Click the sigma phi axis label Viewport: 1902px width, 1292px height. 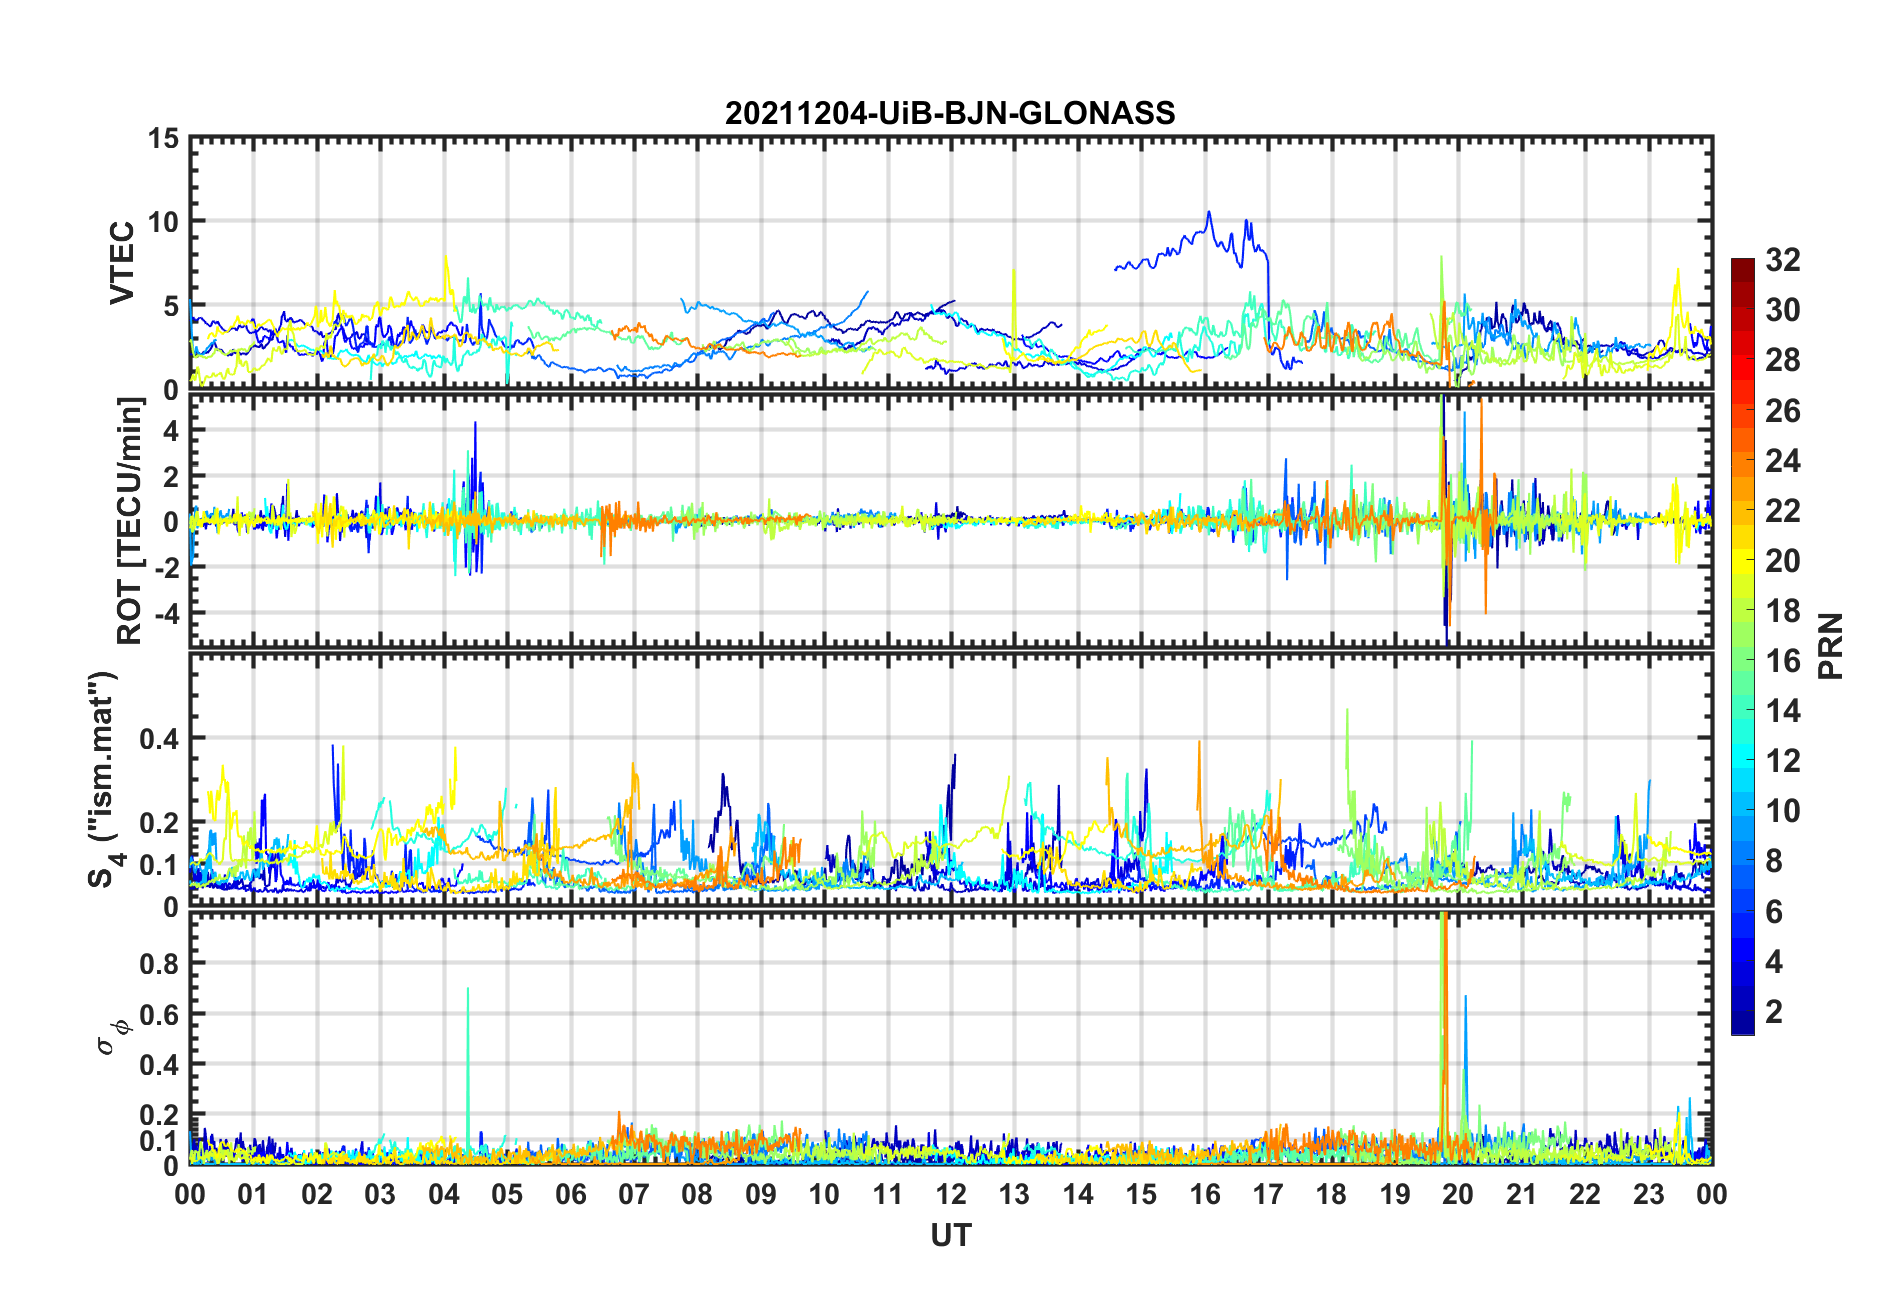click(112, 1036)
